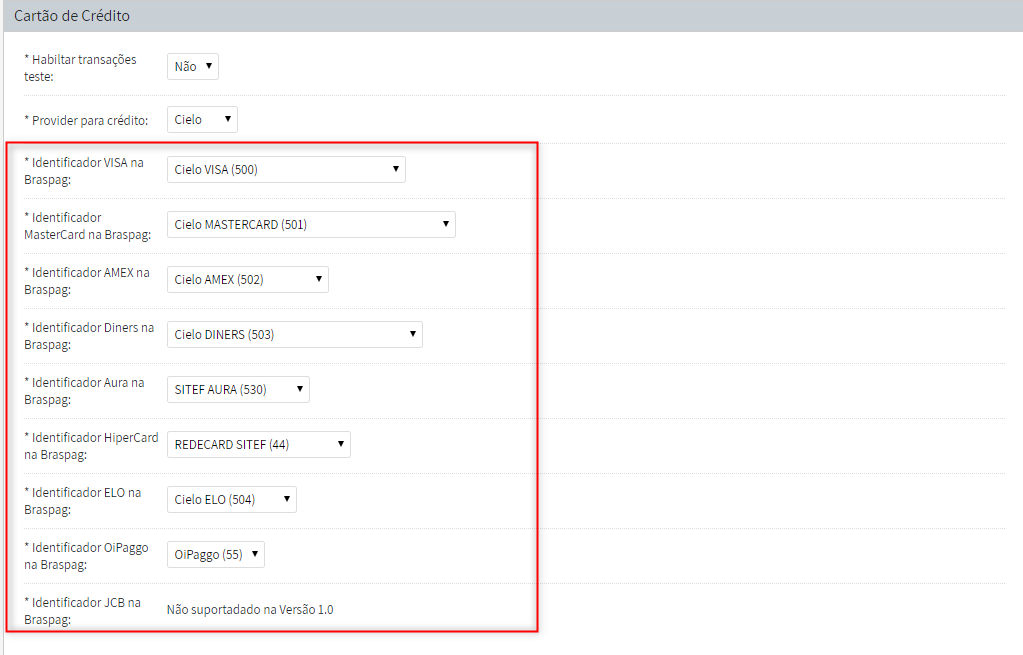
Task: Click the Identificador MasterCard na Braspag label
Action: (87, 226)
